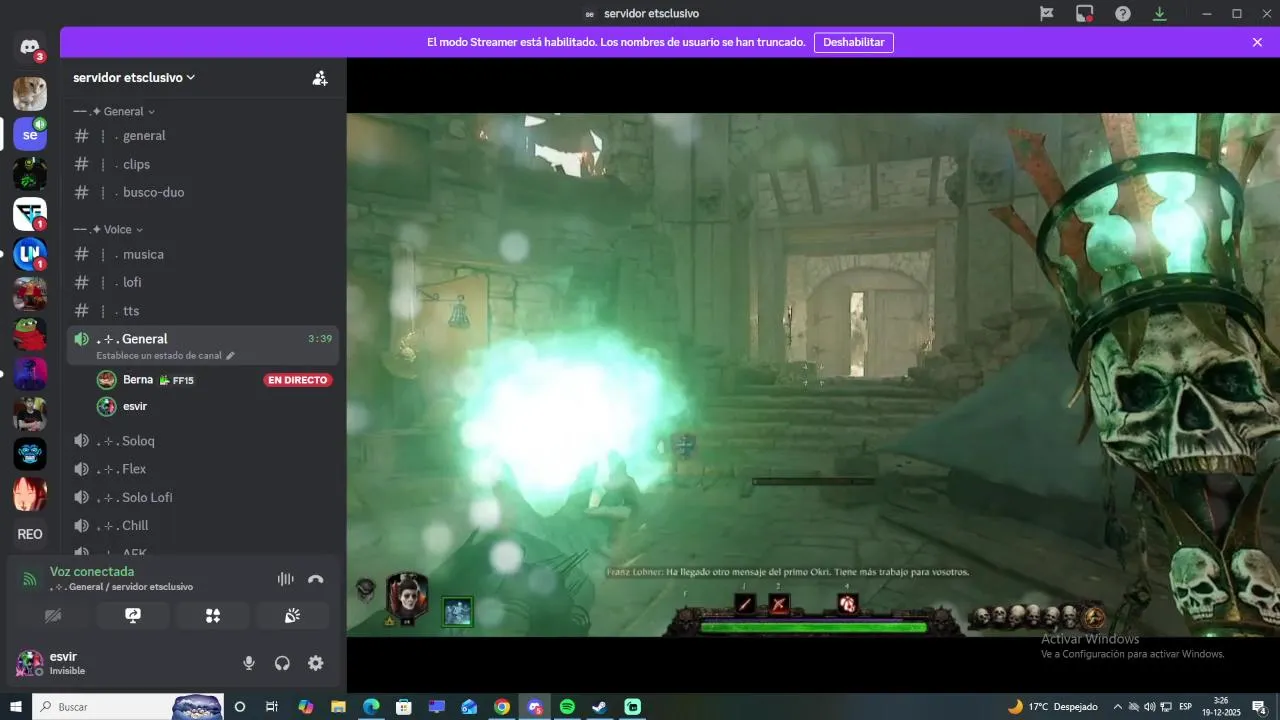This screenshot has height=720, width=1280.
Task: Open Quests flag icon in title bar
Action: tap(1047, 14)
